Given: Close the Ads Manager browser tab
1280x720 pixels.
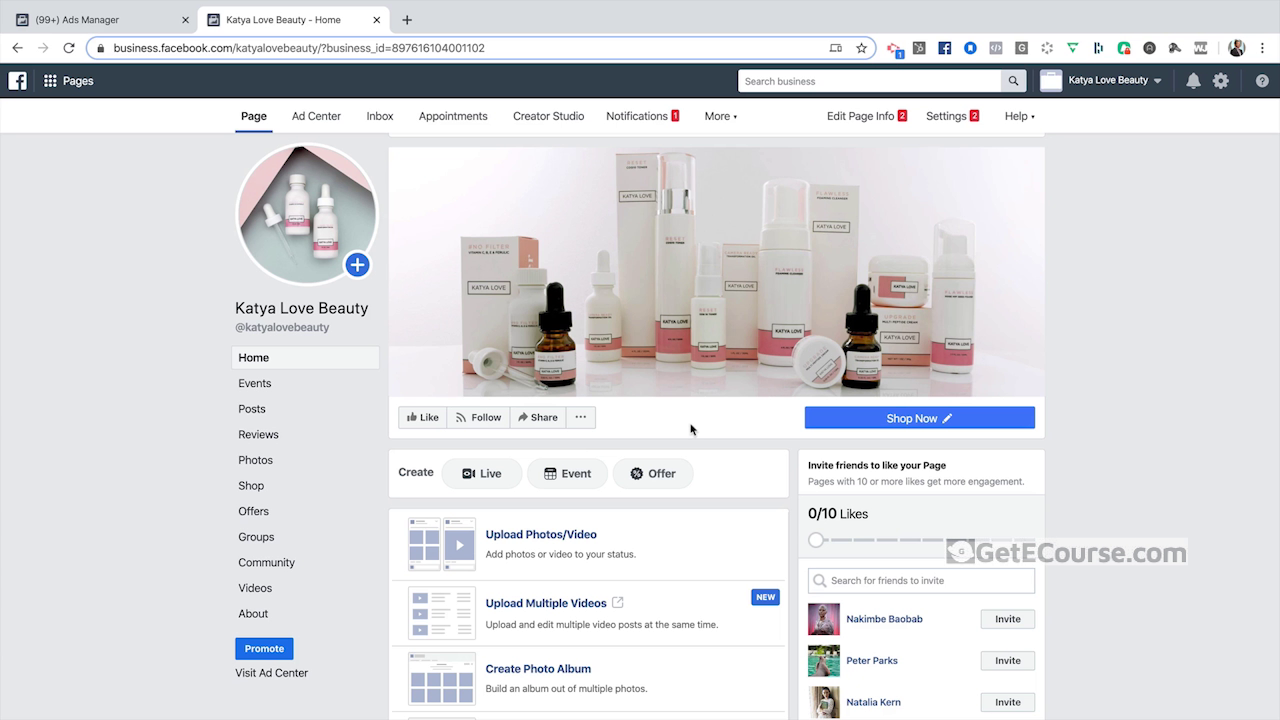Looking at the screenshot, I should (185, 20).
